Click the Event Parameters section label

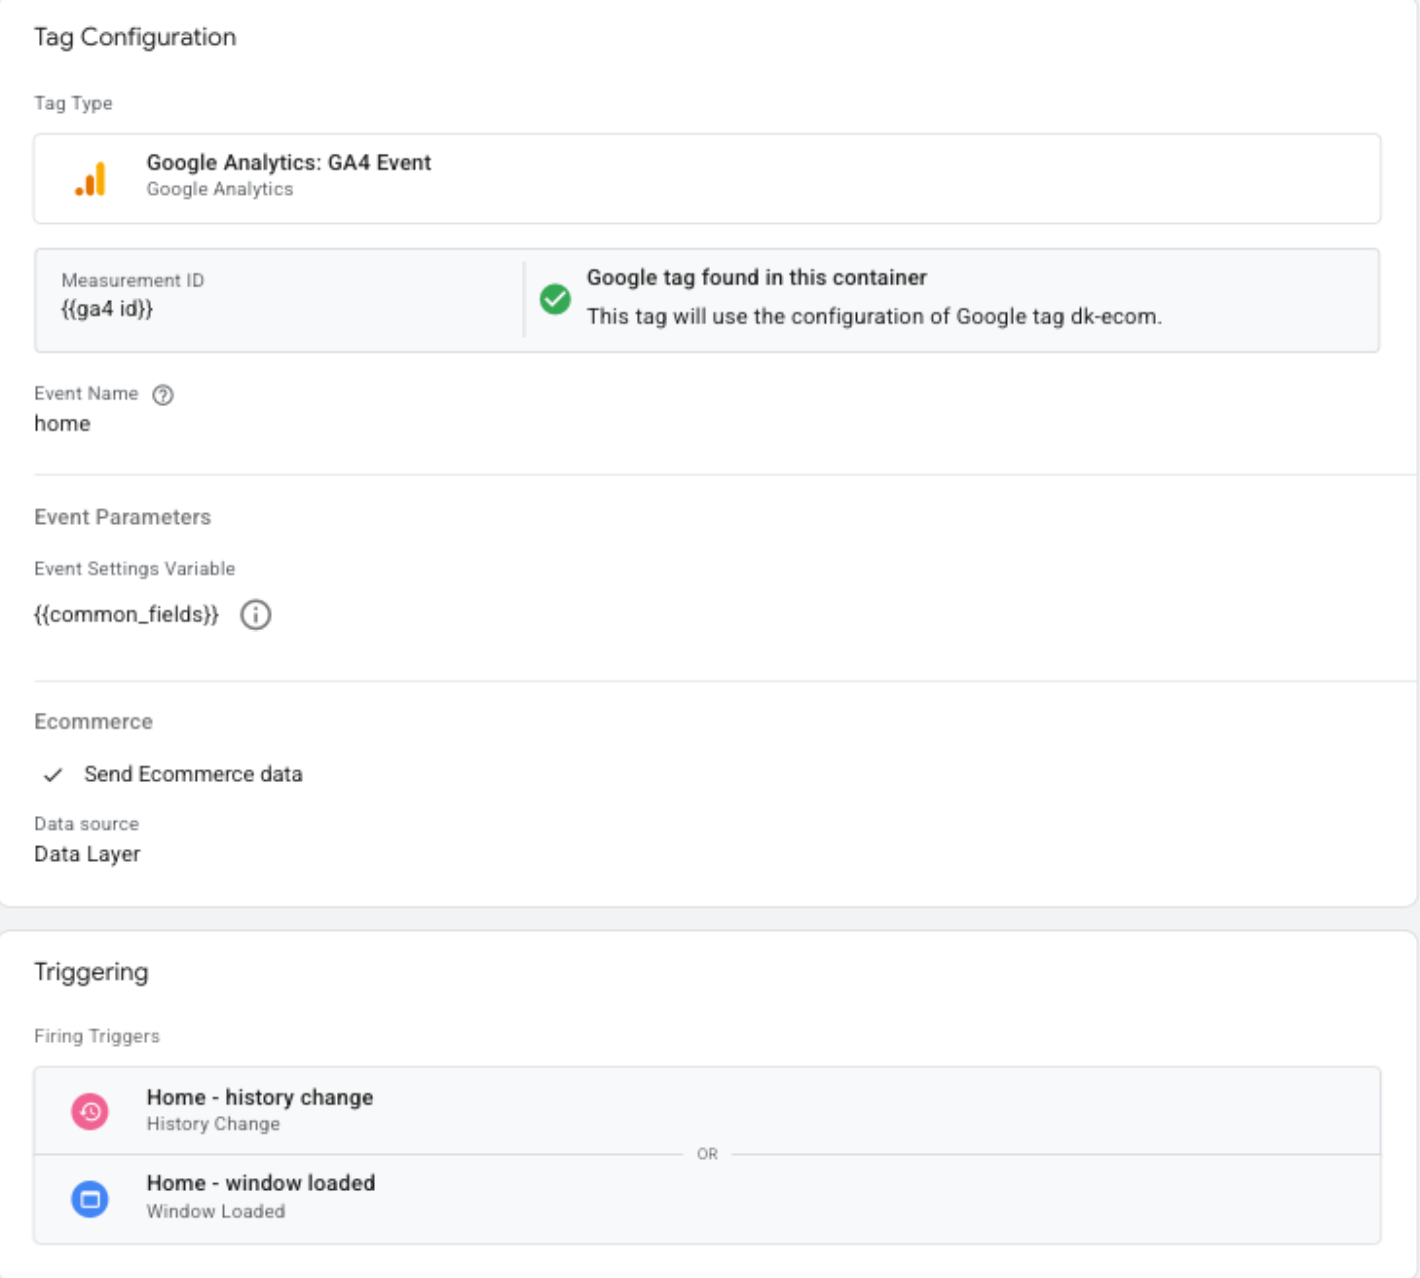click(122, 517)
